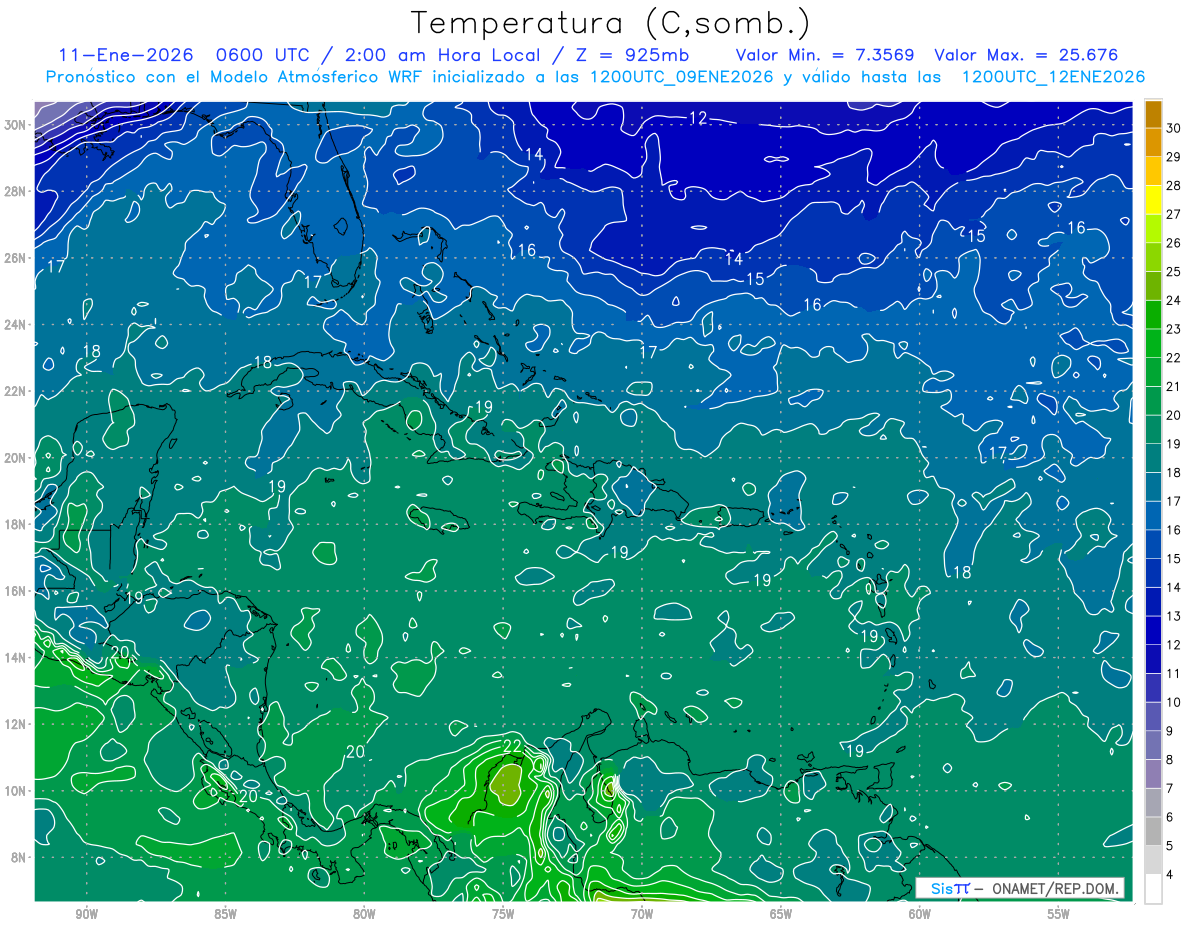
Task: Click the "20N" latitude axis label
Action: coord(15,458)
